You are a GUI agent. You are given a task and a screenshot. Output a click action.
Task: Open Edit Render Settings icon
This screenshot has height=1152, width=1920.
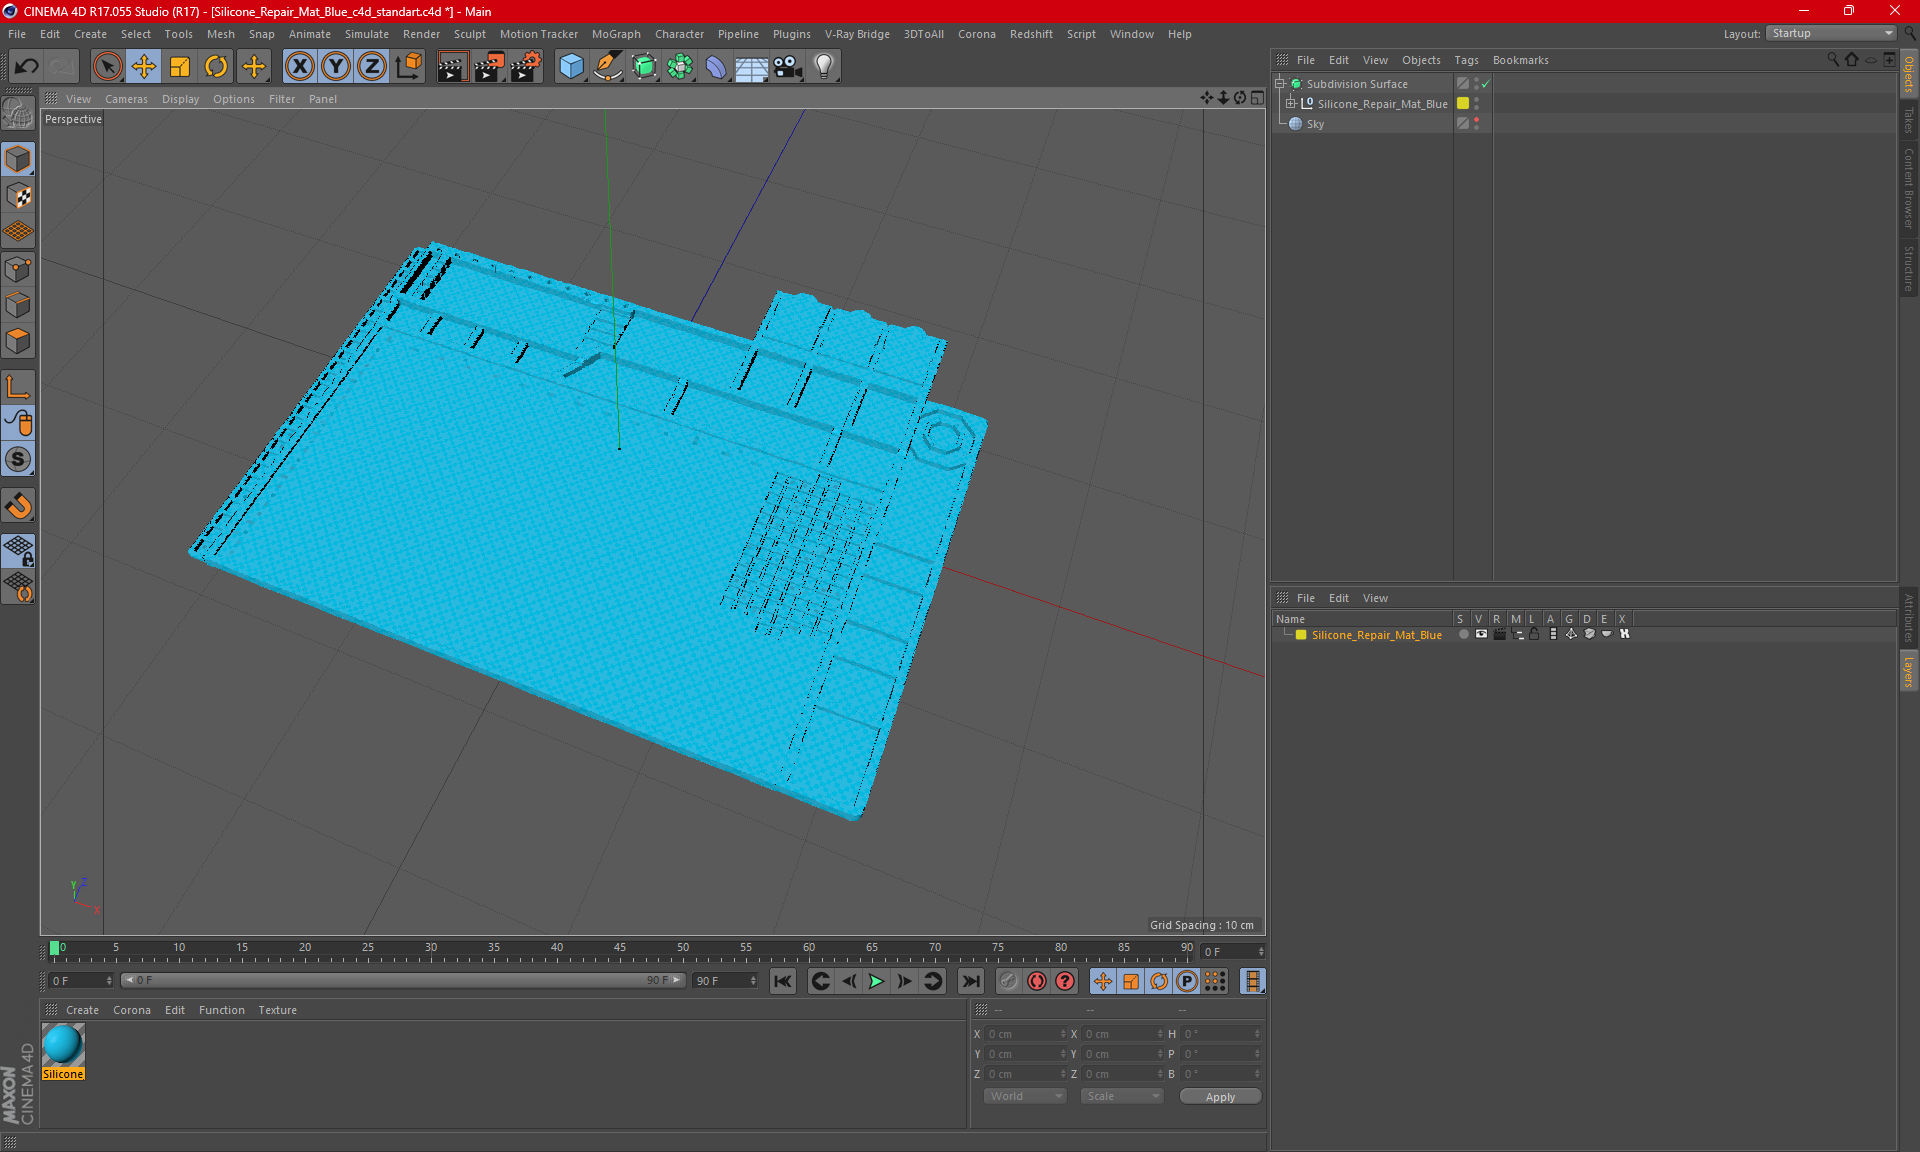pos(526,67)
